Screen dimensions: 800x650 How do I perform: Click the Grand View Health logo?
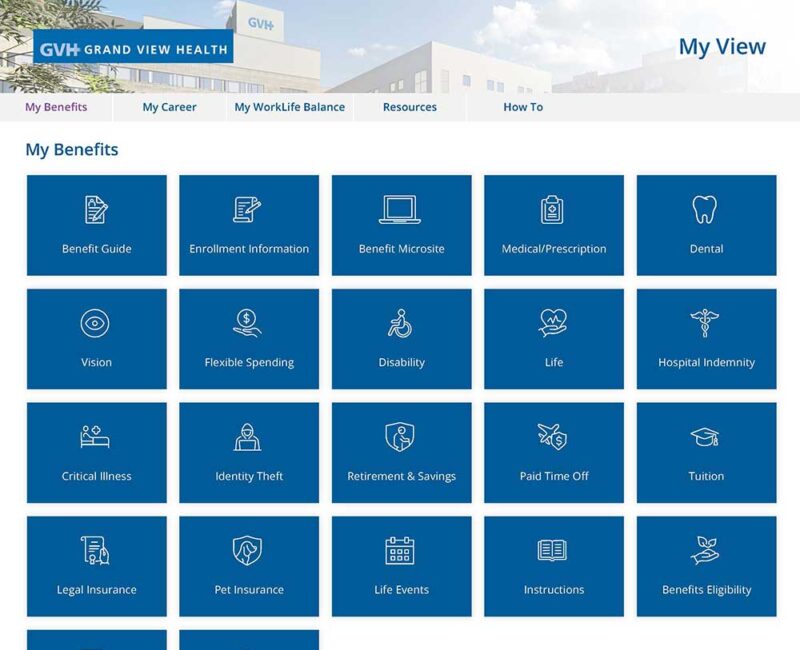pyautogui.click(x=133, y=46)
